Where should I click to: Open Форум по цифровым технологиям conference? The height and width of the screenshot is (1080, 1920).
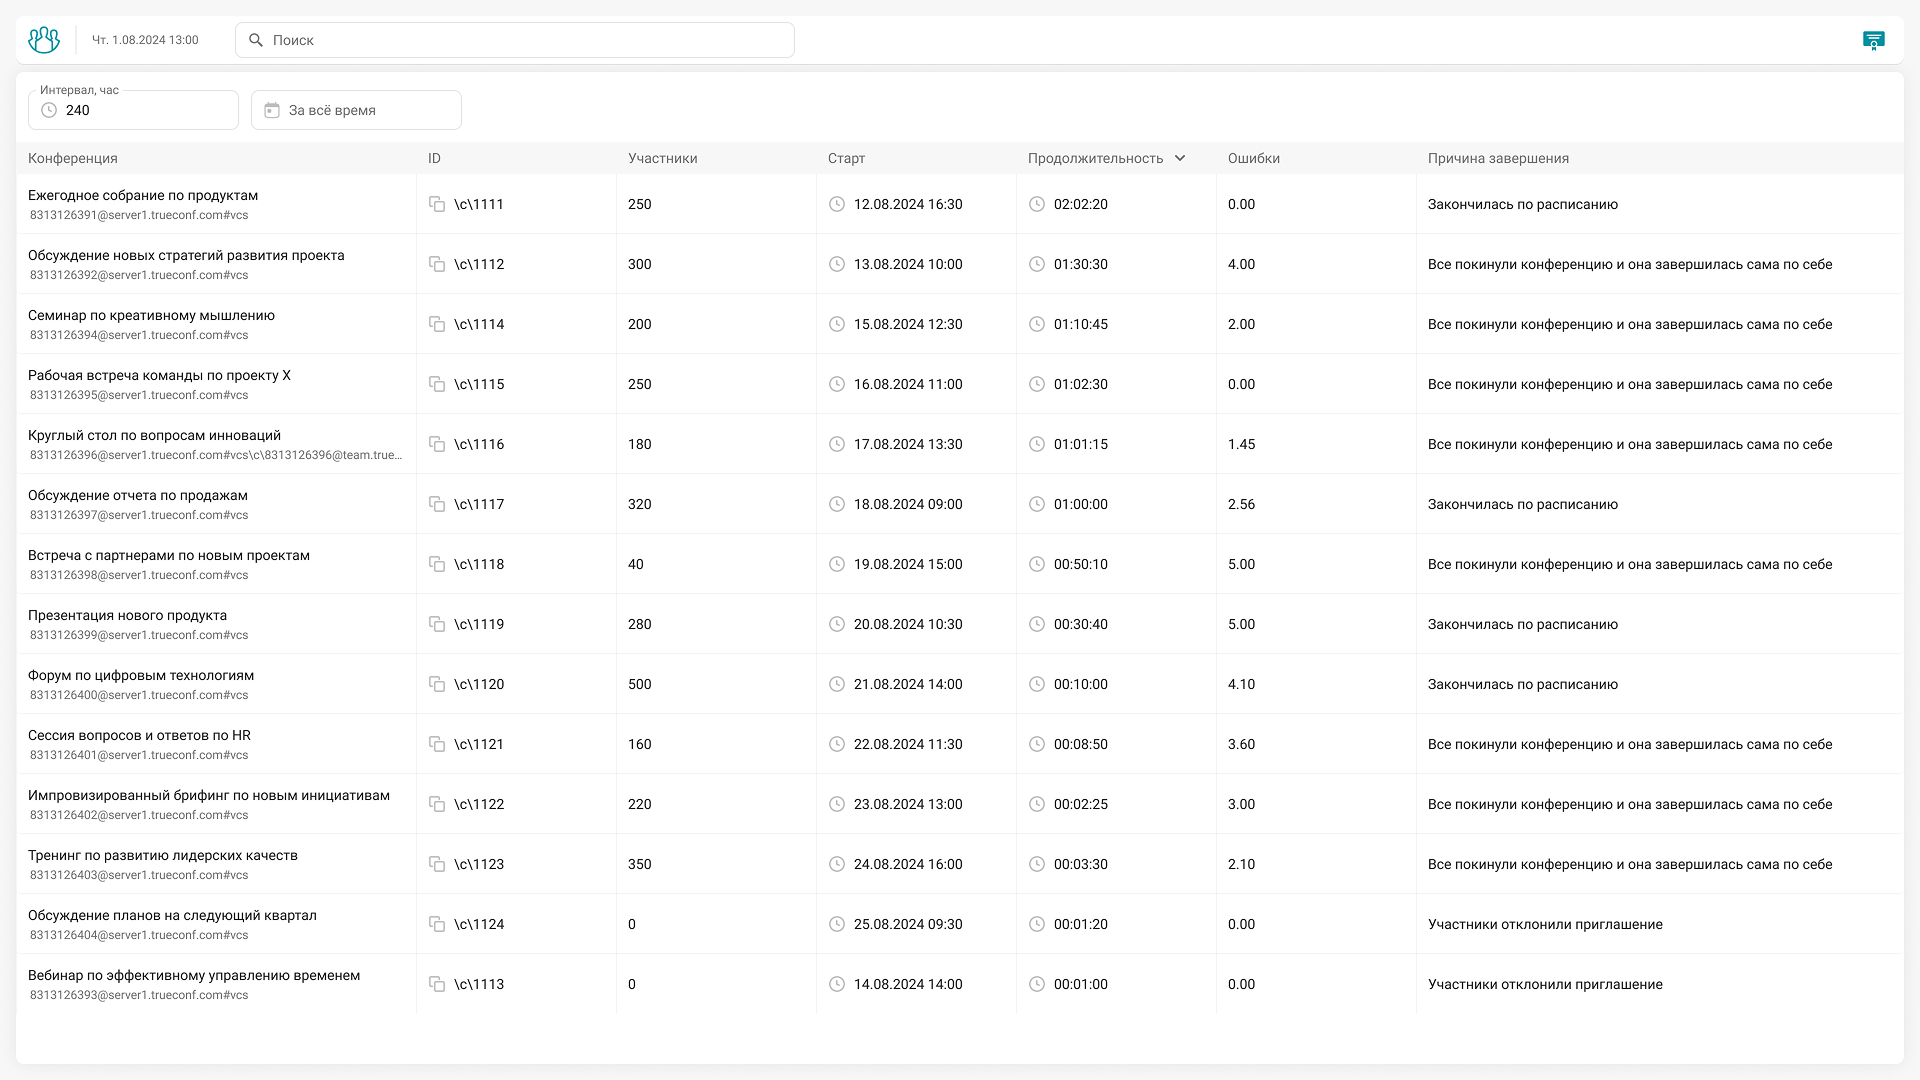pos(141,675)
